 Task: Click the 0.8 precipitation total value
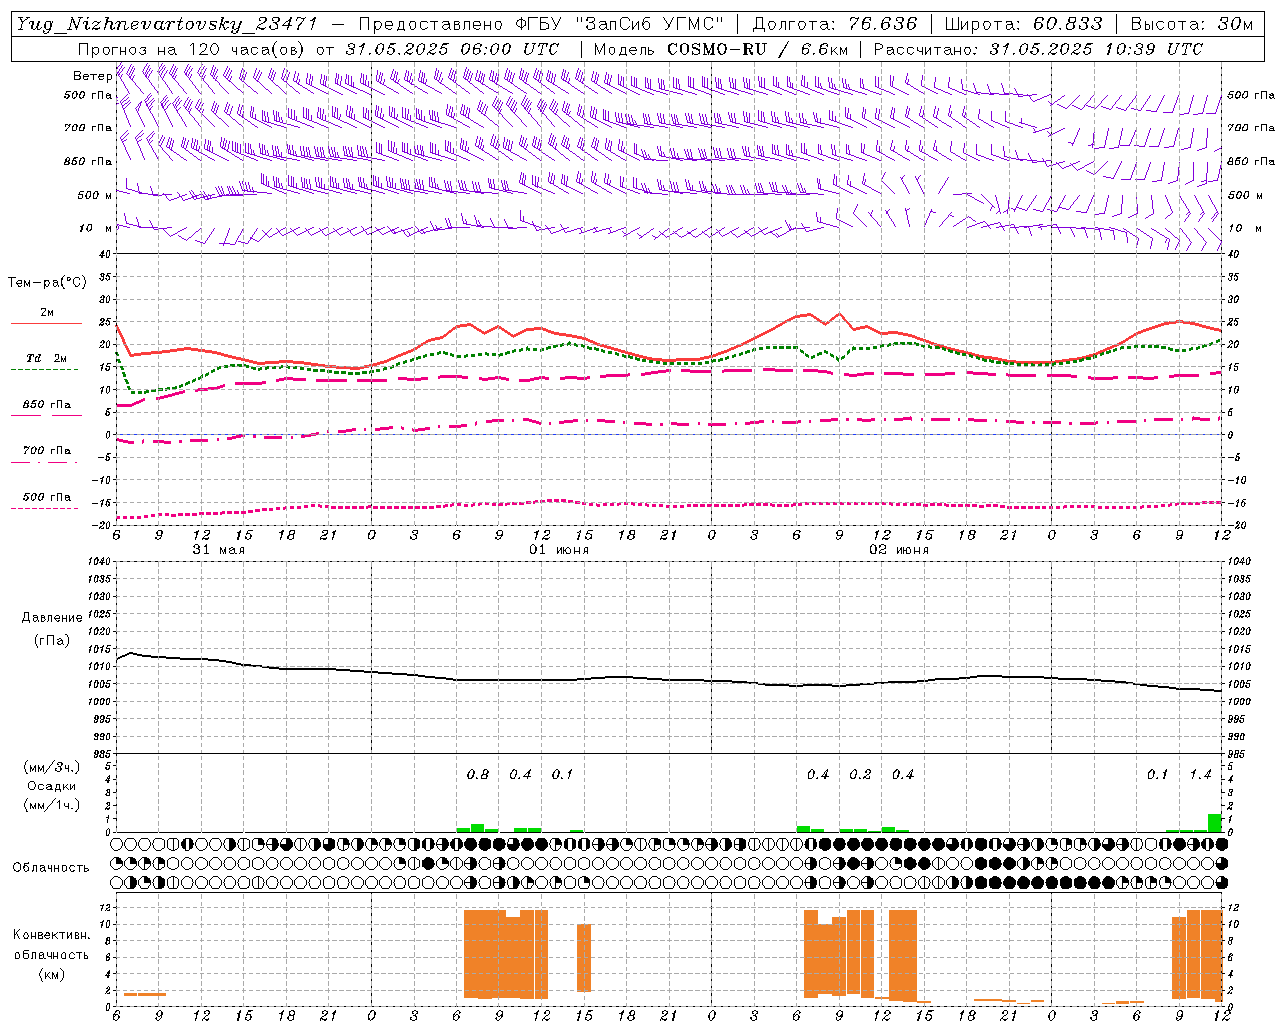pyautogui.click(x=478, y=774)
